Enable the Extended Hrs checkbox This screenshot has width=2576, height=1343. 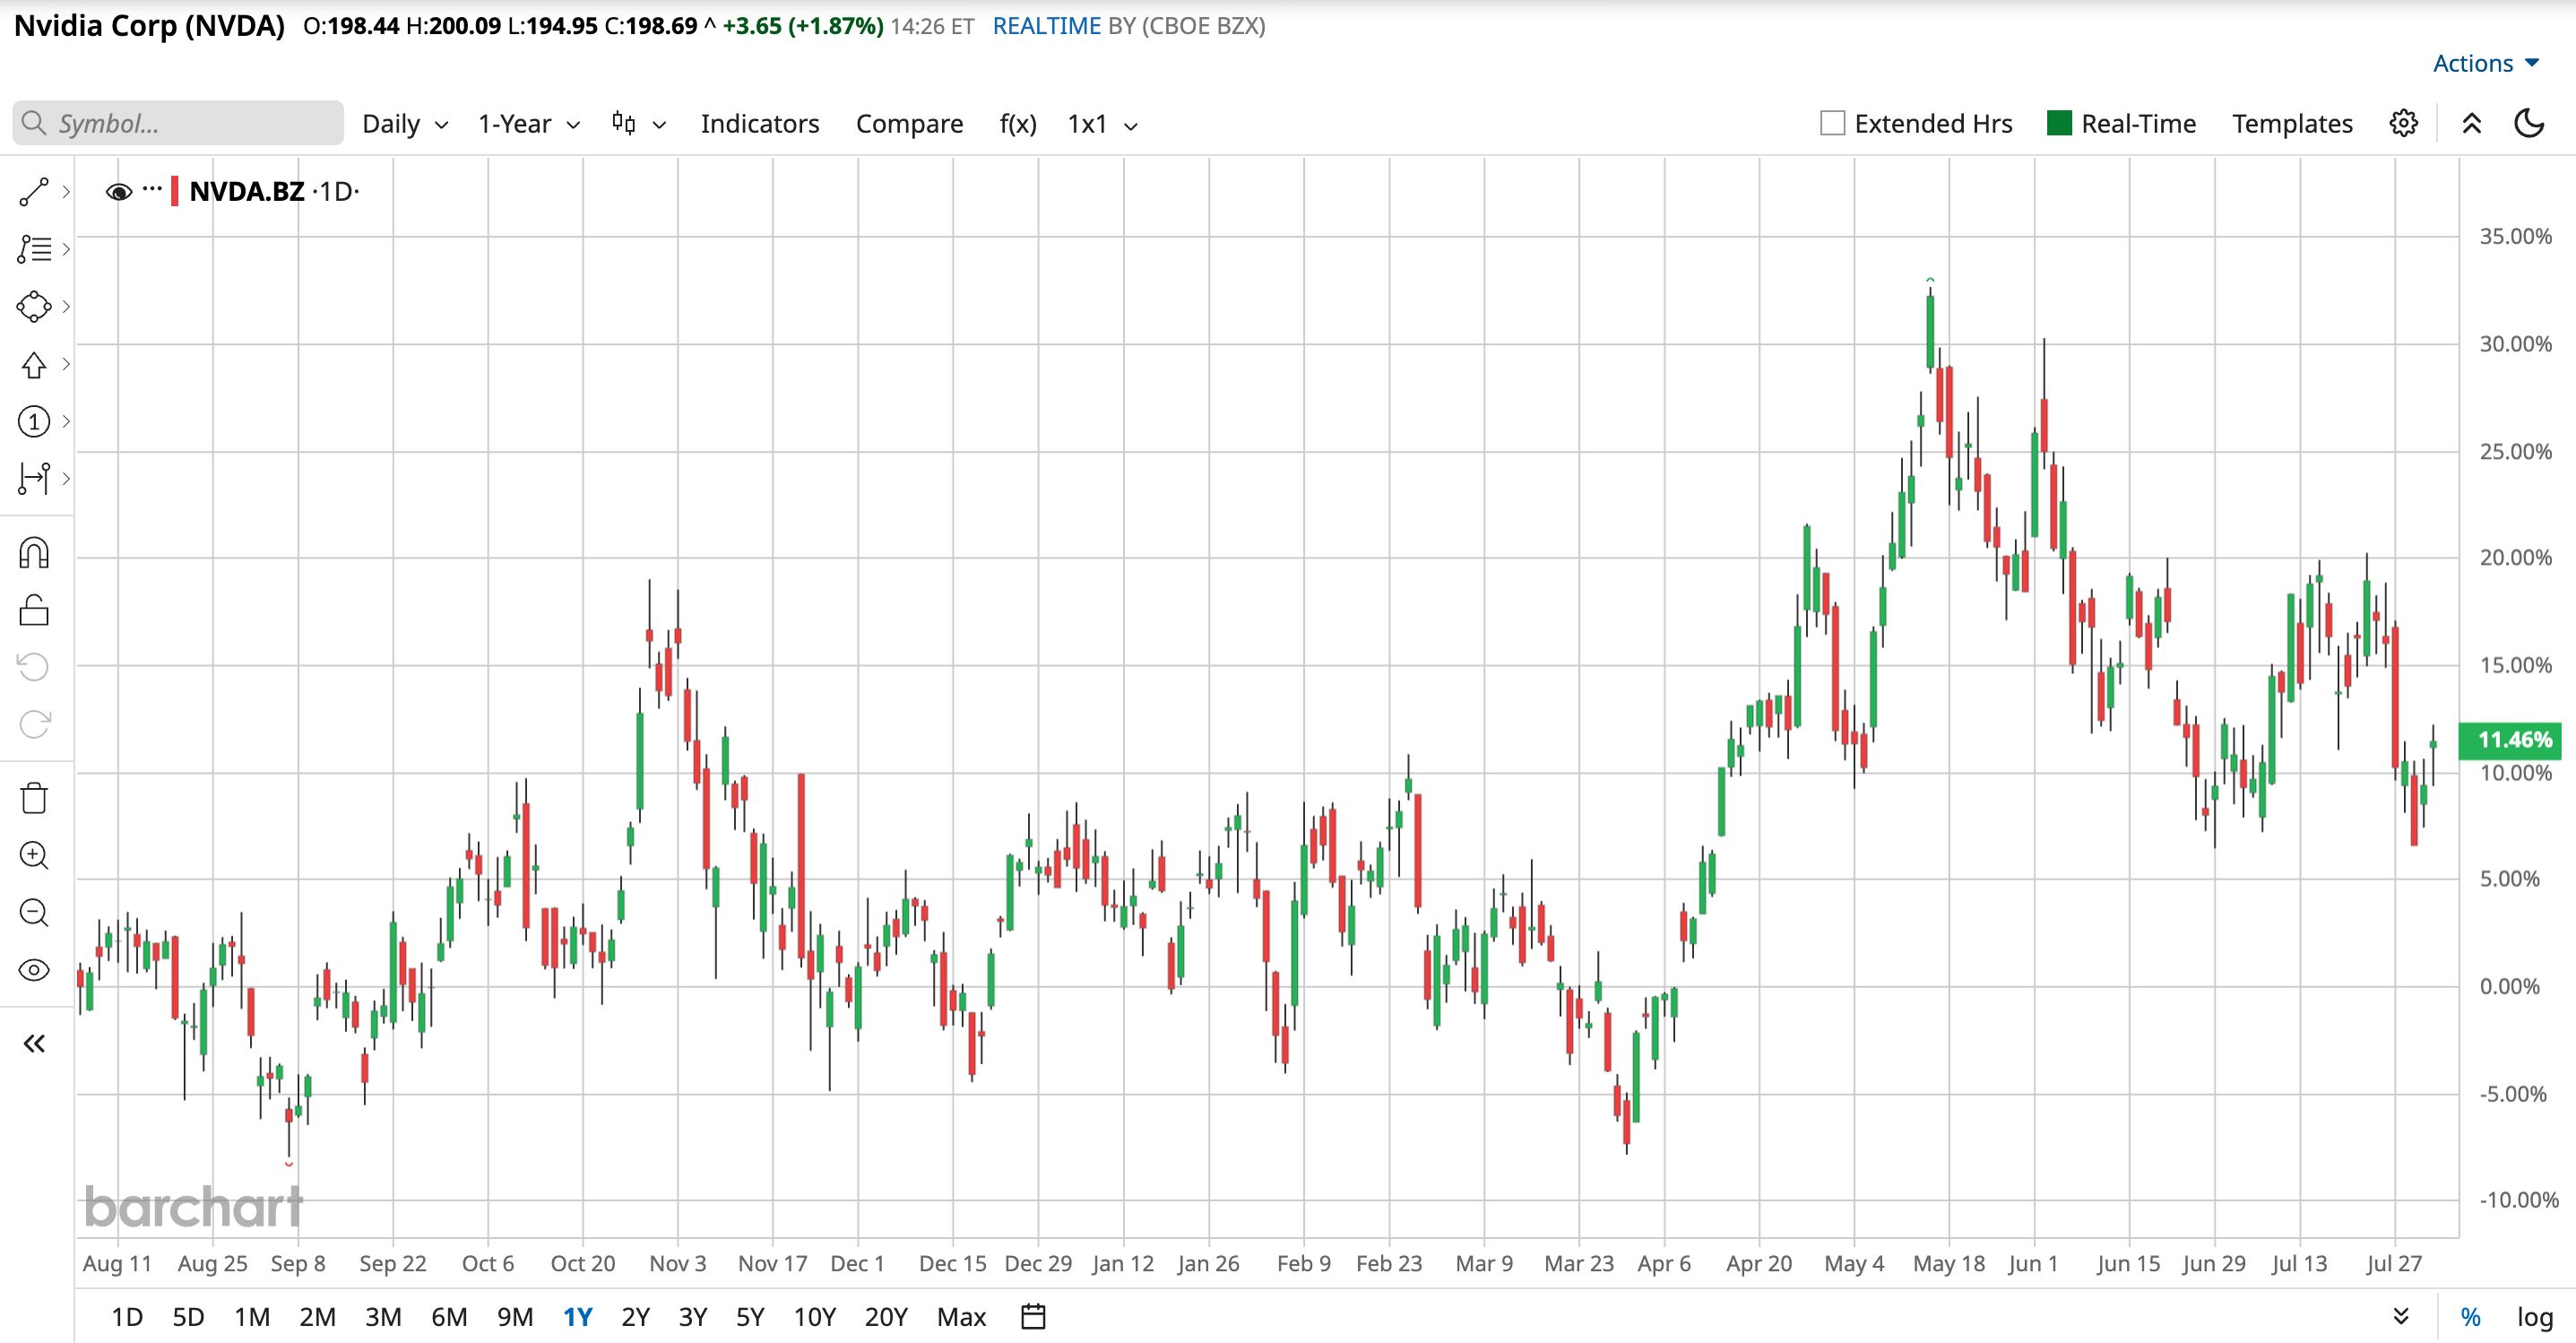(x=1832, y=123)
